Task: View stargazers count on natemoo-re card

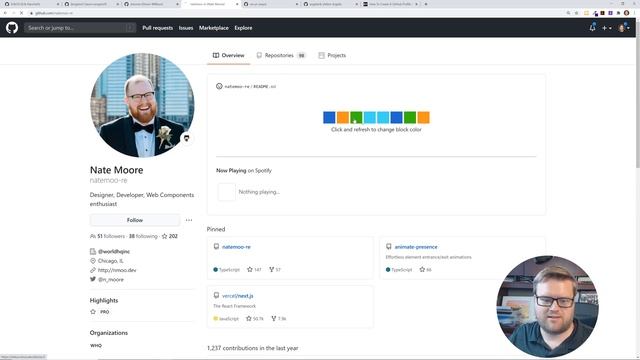Action: pos(254,269)
